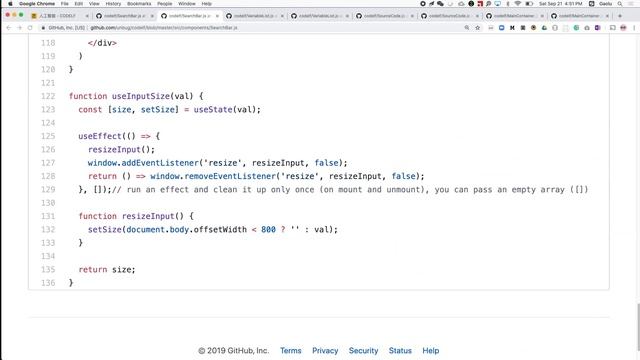
Task: Click 'window.addEventListener' in the code
Action: click(143, 163)
